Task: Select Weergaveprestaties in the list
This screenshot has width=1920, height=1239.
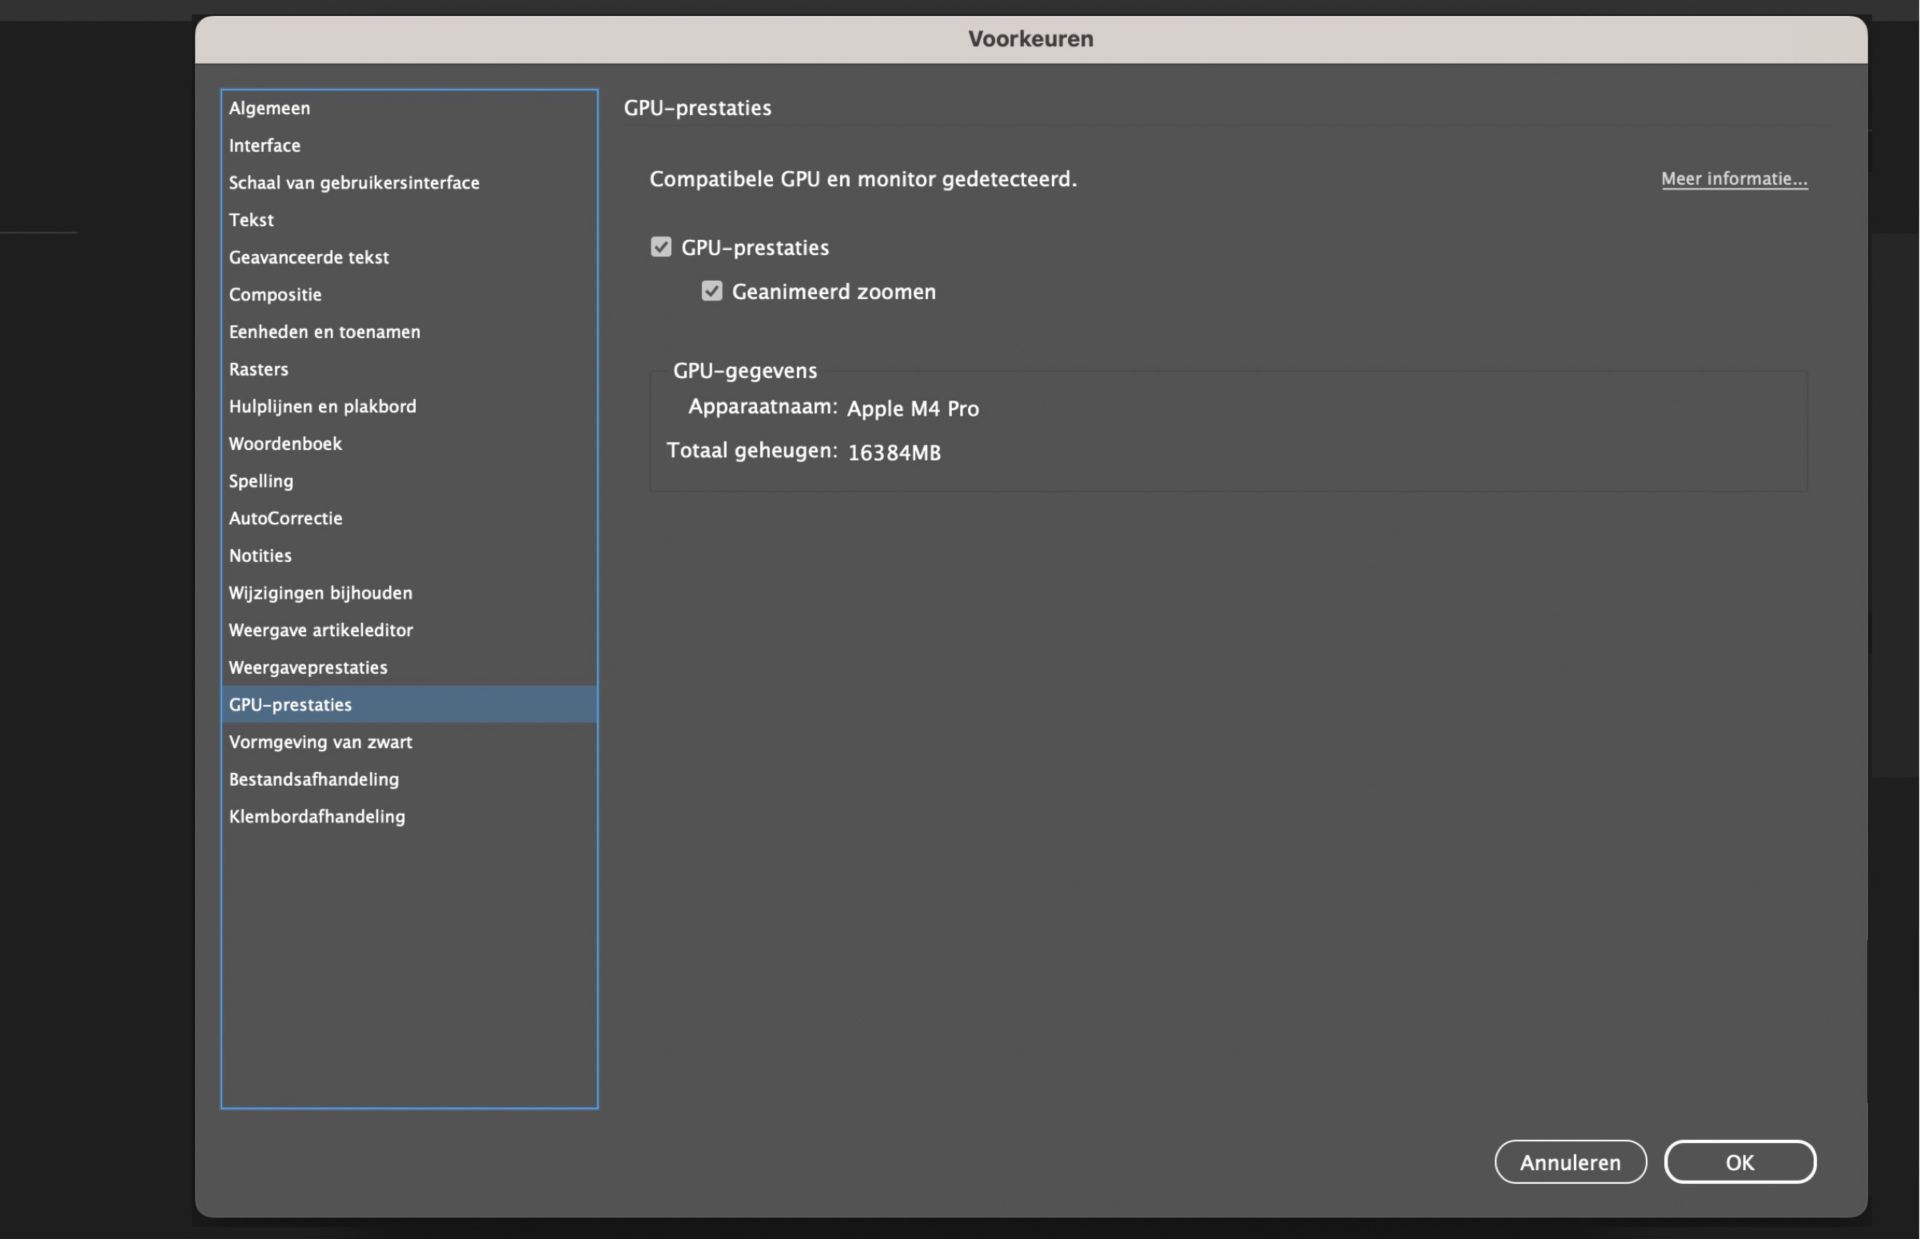Action: [308, 667]
